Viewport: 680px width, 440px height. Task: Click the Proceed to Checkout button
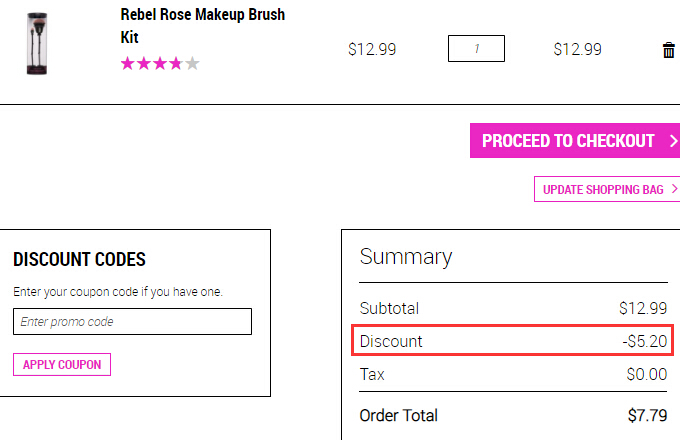point(575,140)
